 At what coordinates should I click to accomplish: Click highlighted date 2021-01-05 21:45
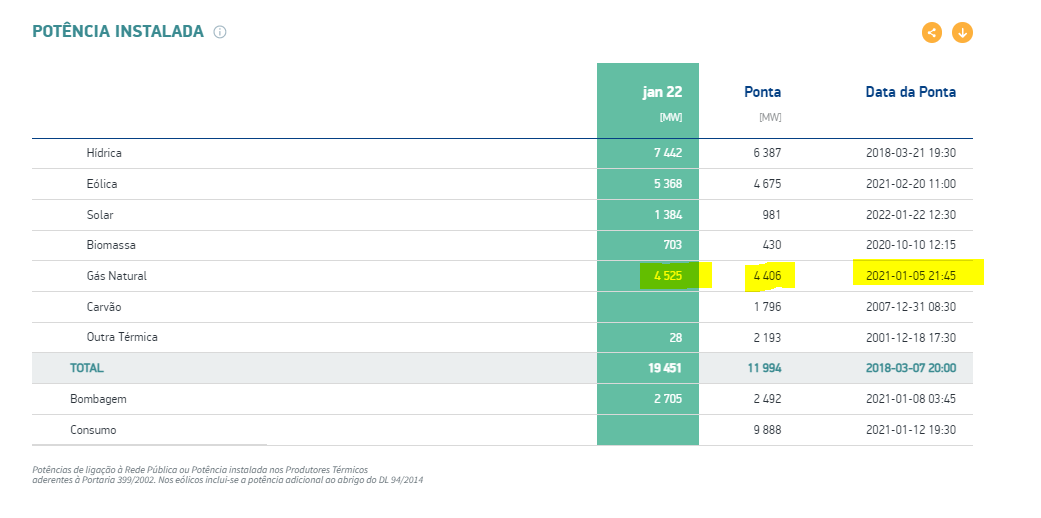(x=910, y=275)
